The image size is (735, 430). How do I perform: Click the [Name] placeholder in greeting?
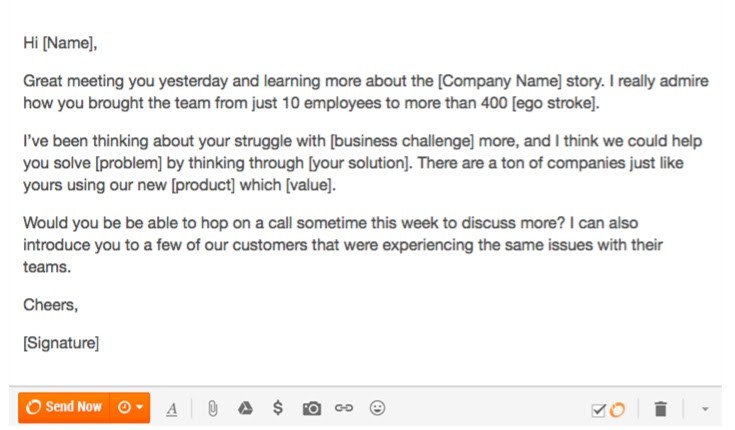click(68, 44)
